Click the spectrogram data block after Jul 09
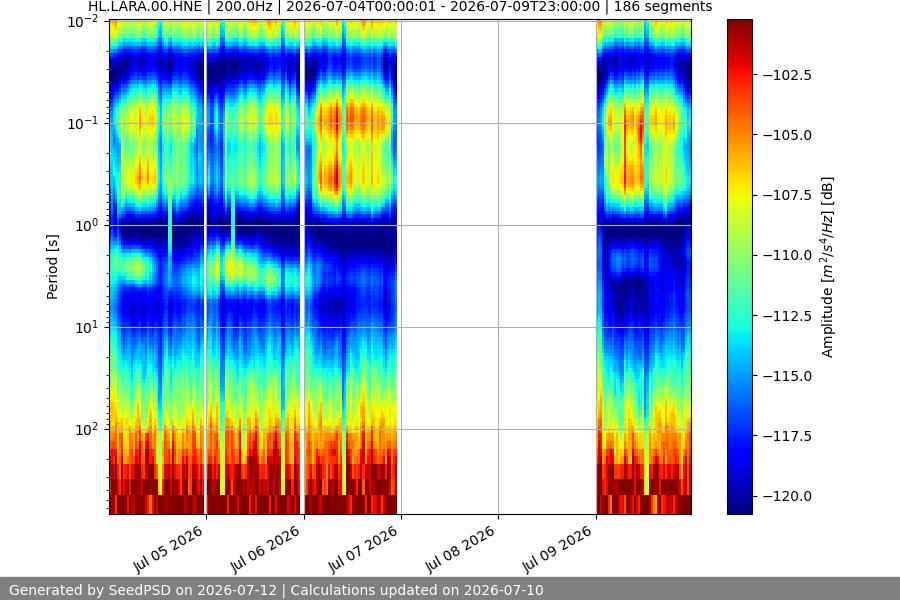Image resolution: width=900 pixels, height=600 pixels. [644, 267]
